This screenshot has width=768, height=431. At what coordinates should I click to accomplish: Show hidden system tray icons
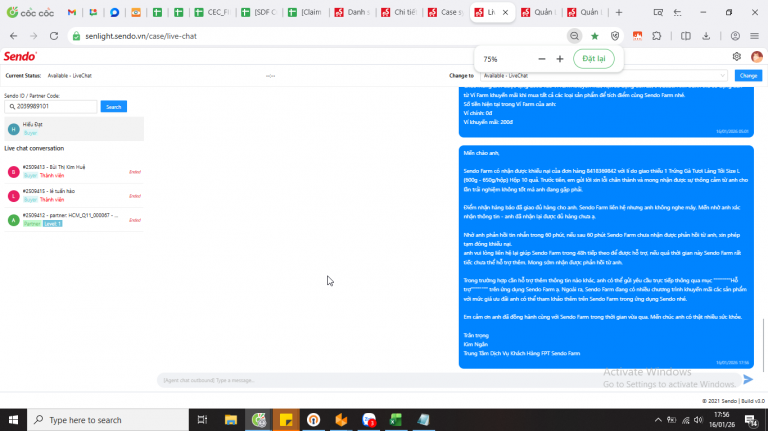658,420
